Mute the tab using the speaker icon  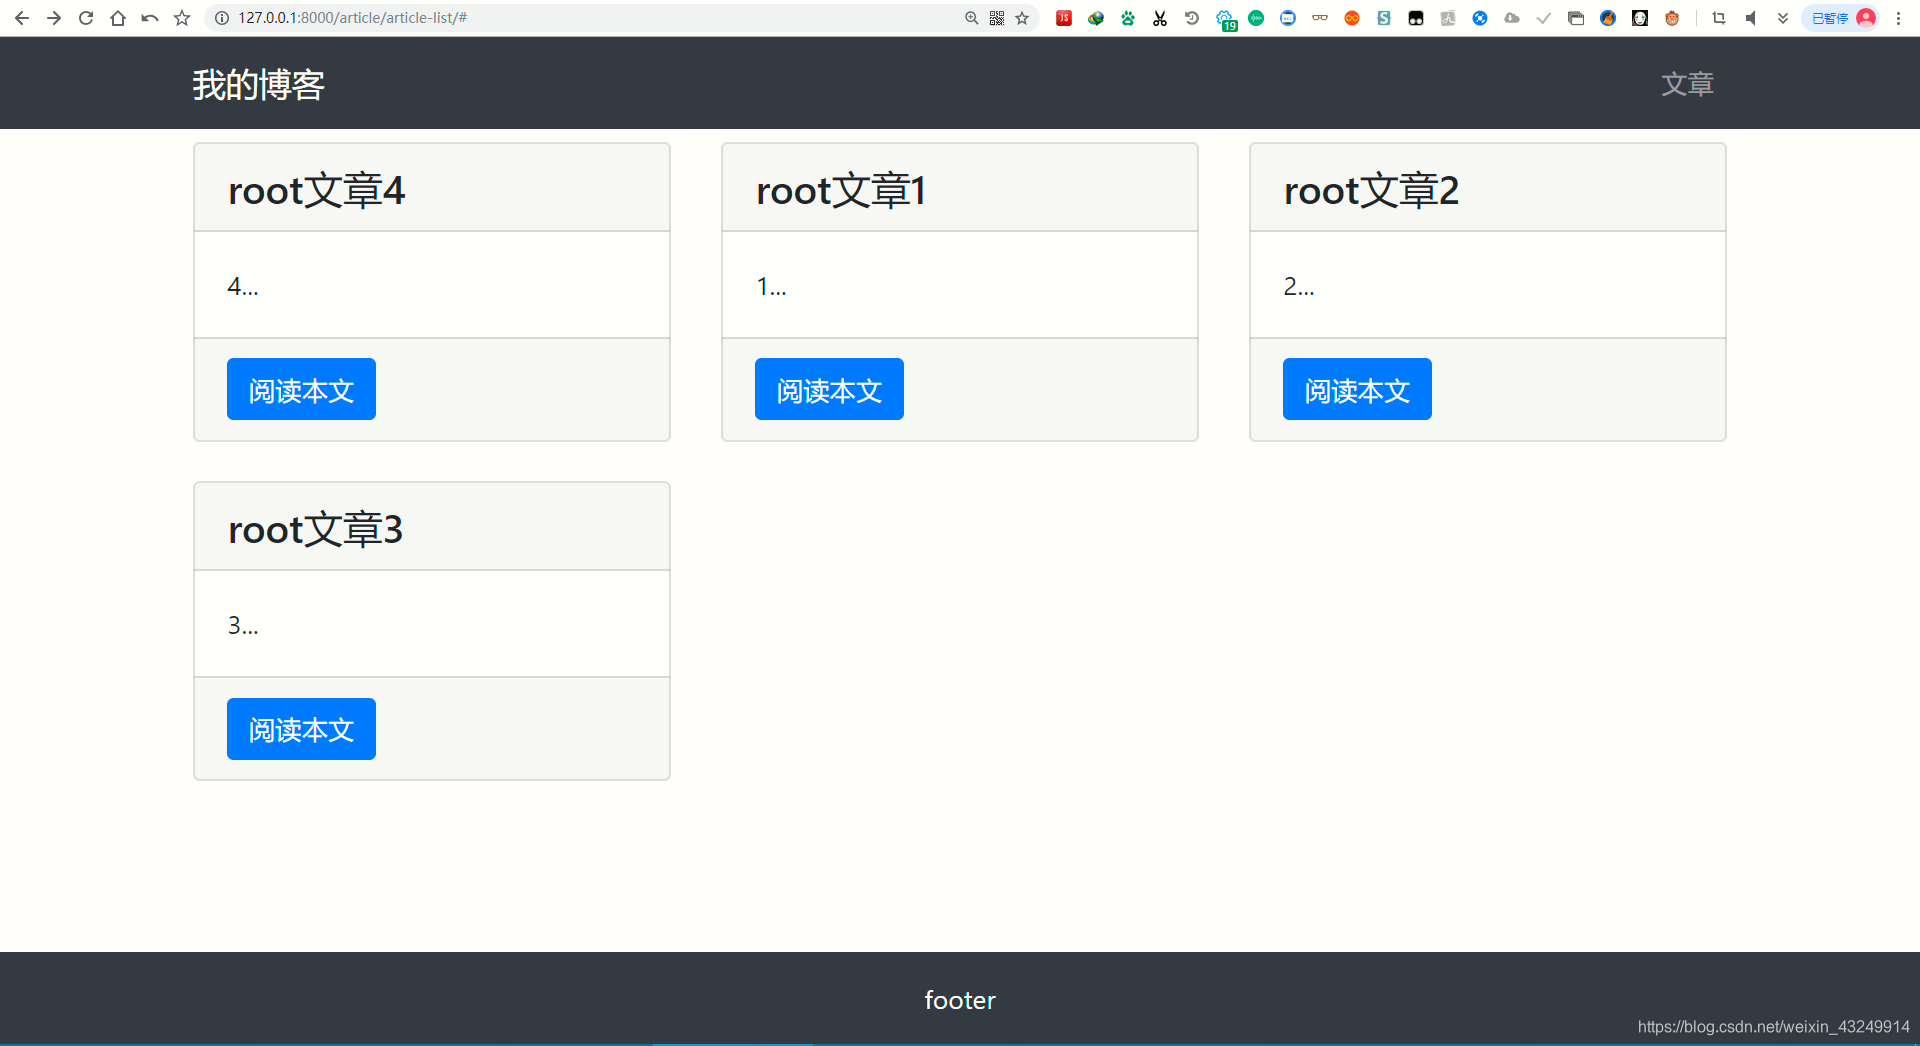point(1751,18)
